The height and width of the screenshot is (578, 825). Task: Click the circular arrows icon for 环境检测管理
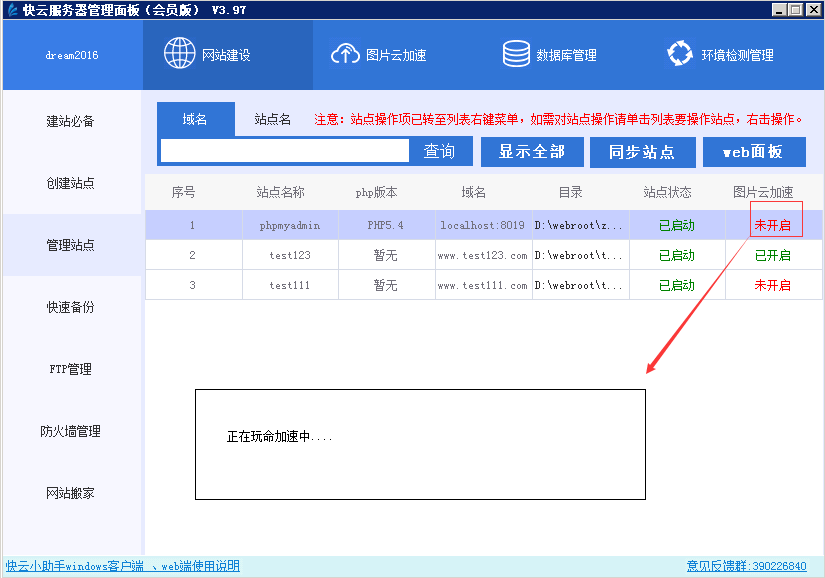tap(680, 54)
